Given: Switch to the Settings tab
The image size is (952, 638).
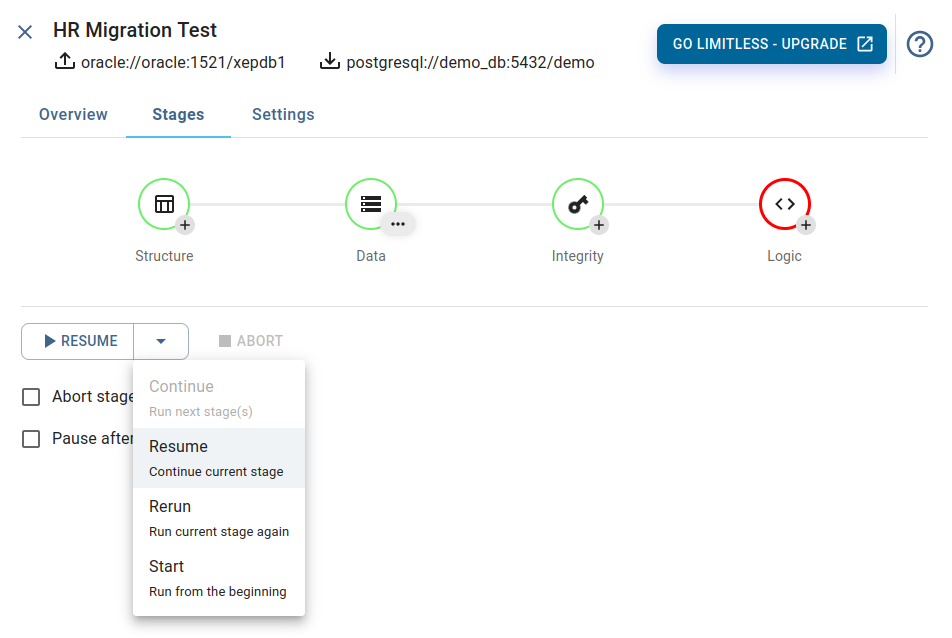Looking at the screenshot, I should tap(283, 115).
